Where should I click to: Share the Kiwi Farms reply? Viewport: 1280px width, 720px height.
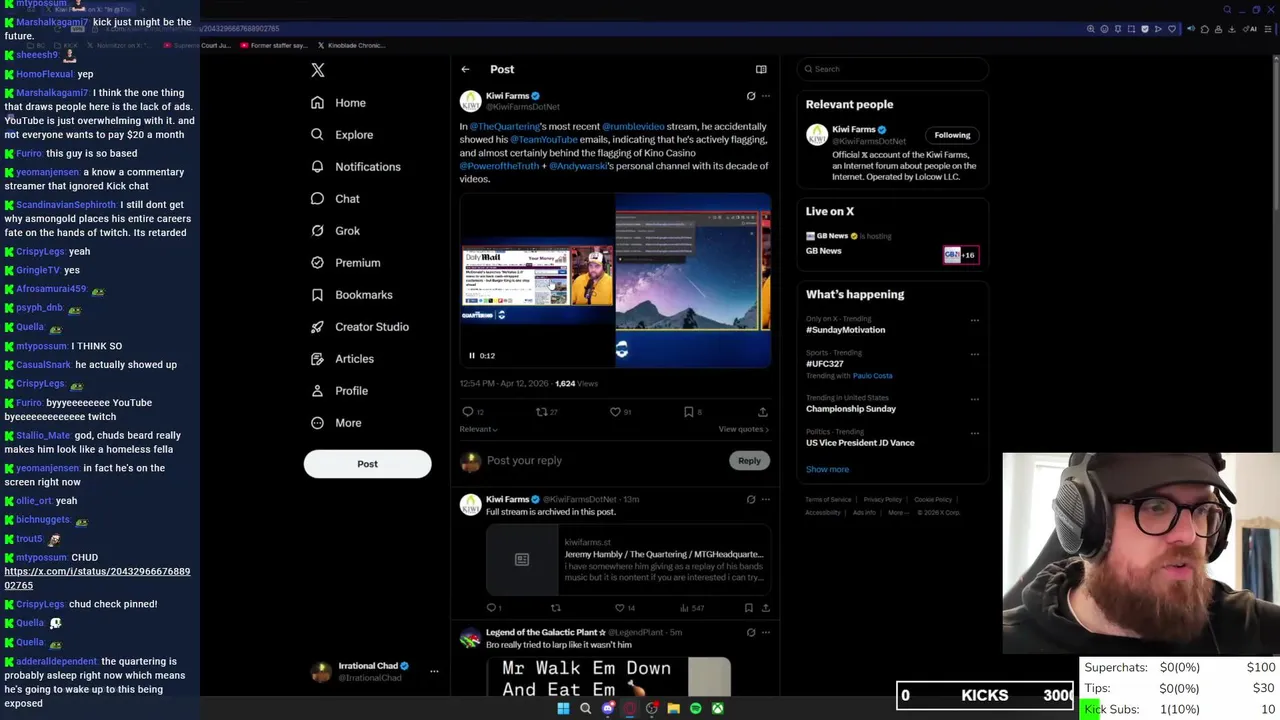[x=765, y=608]
